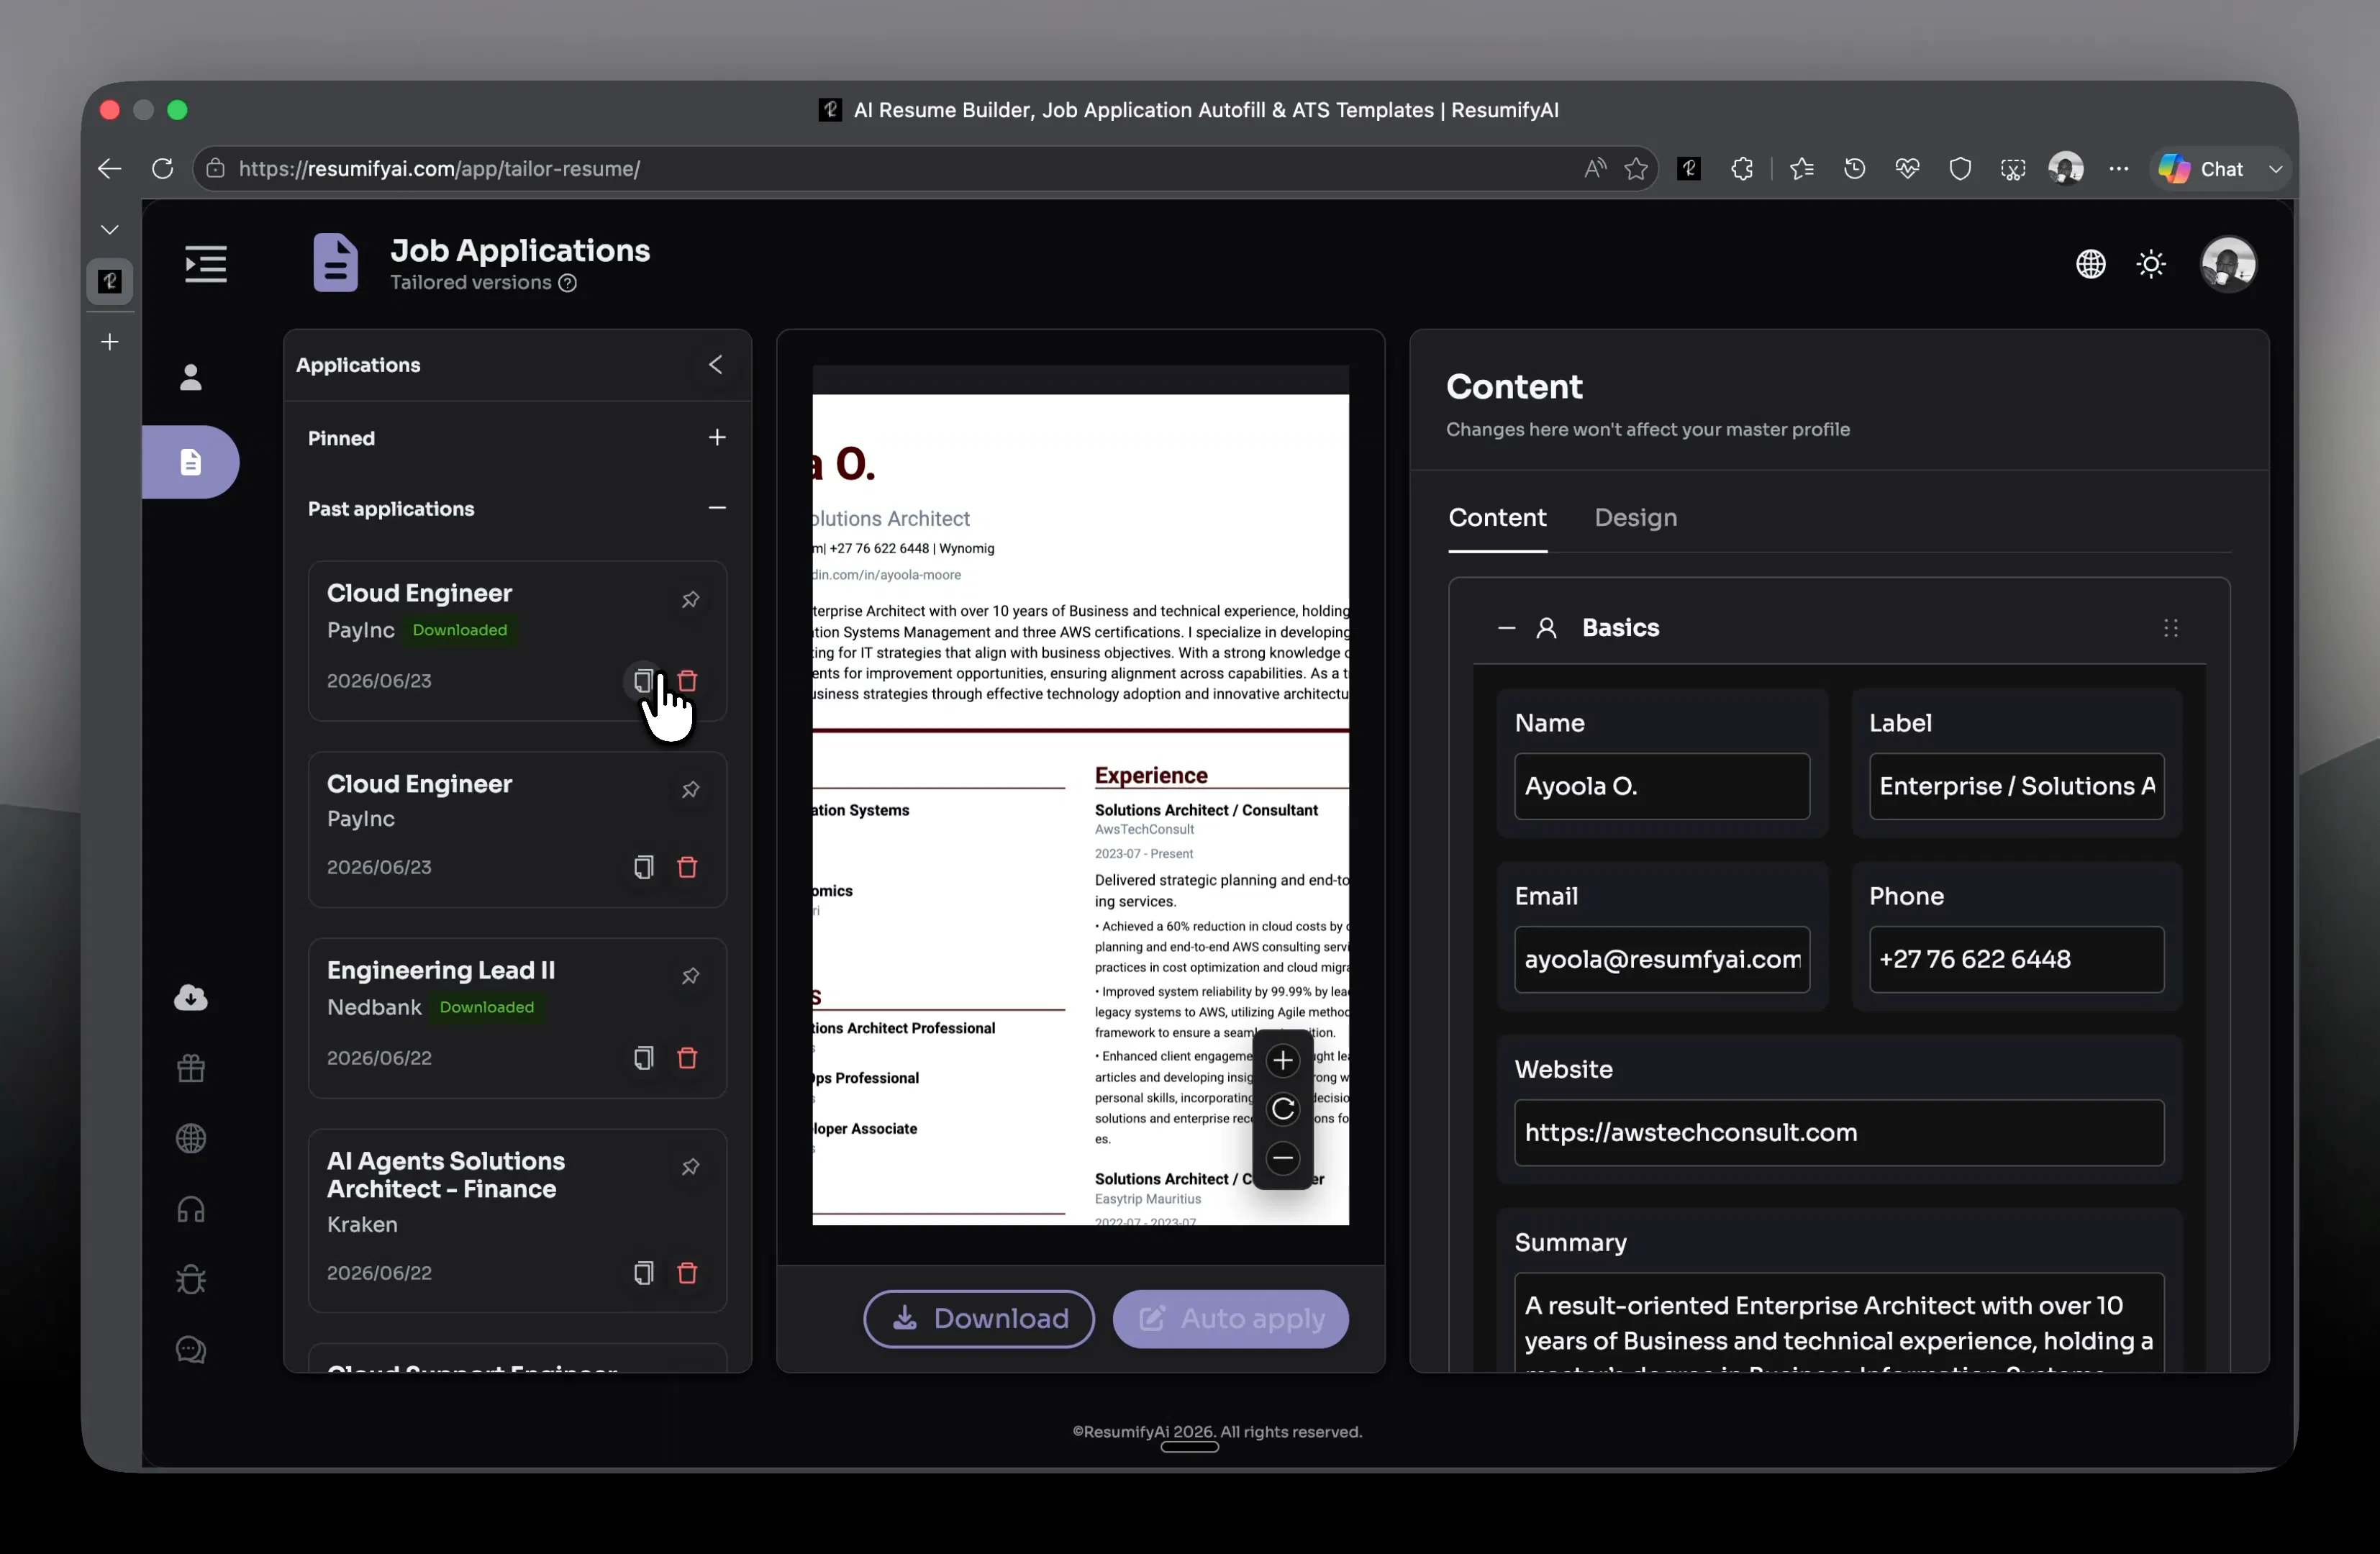Delete the first Cloud Engineer Downloaded application
The height and width of the screenshot is (1554, 2380).
[687, 681]
